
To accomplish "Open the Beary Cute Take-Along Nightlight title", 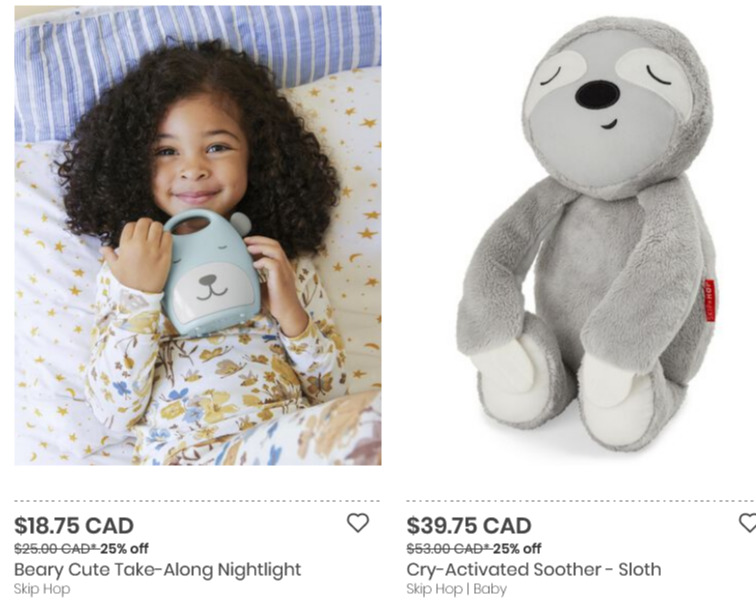I will point(157,569).
